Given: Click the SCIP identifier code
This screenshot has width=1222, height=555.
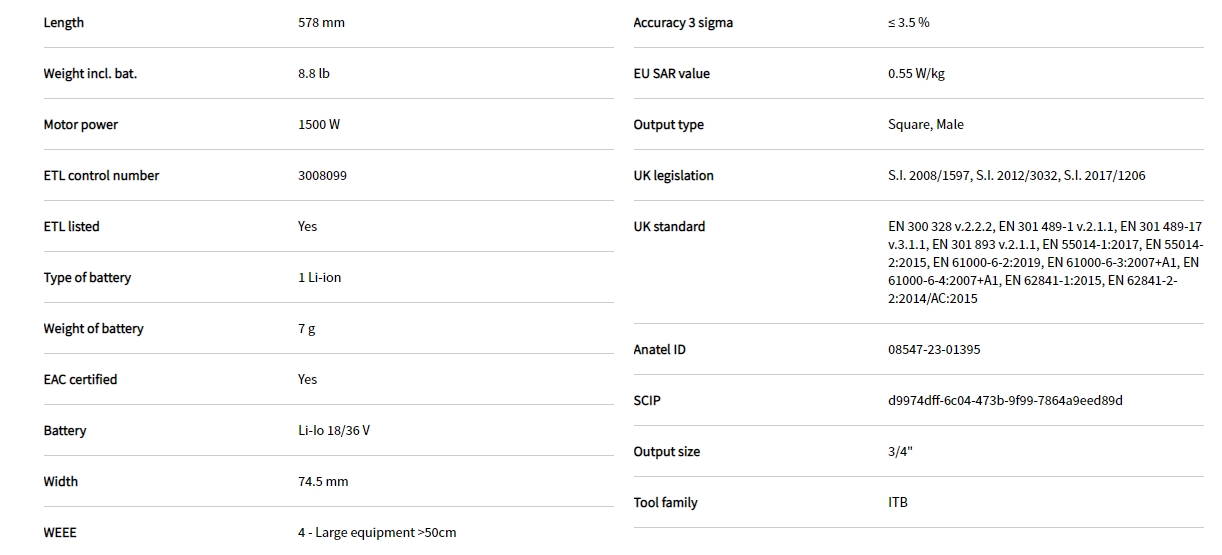Looking at the screenshot, I should point(1005,400).
